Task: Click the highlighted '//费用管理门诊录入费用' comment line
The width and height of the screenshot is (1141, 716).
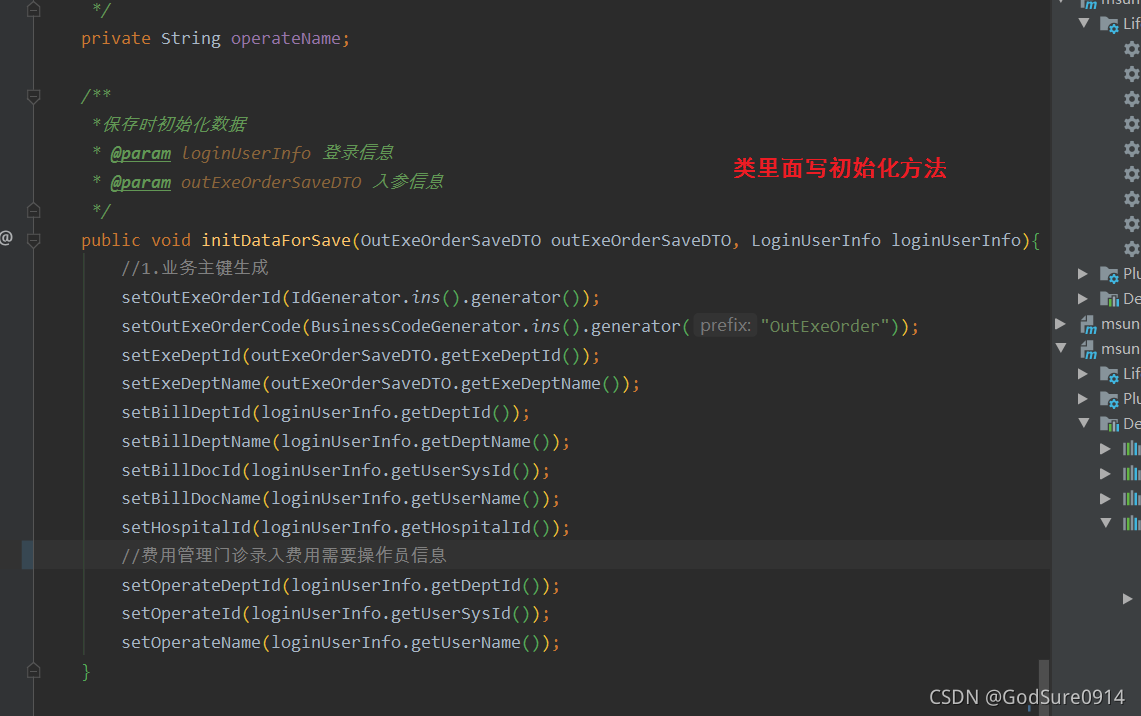Action: point(284,555)
